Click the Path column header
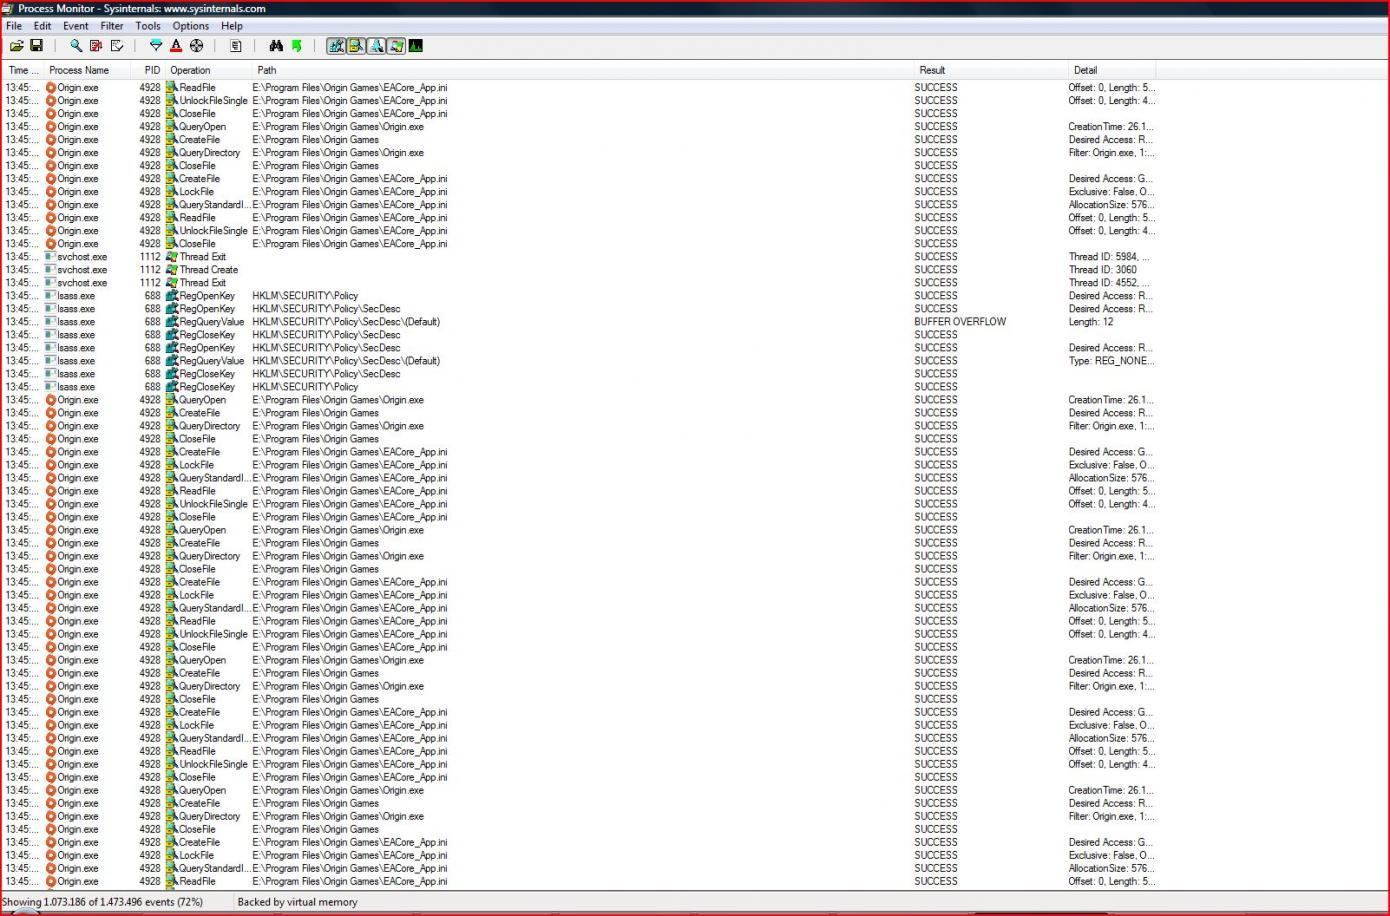 582,70
